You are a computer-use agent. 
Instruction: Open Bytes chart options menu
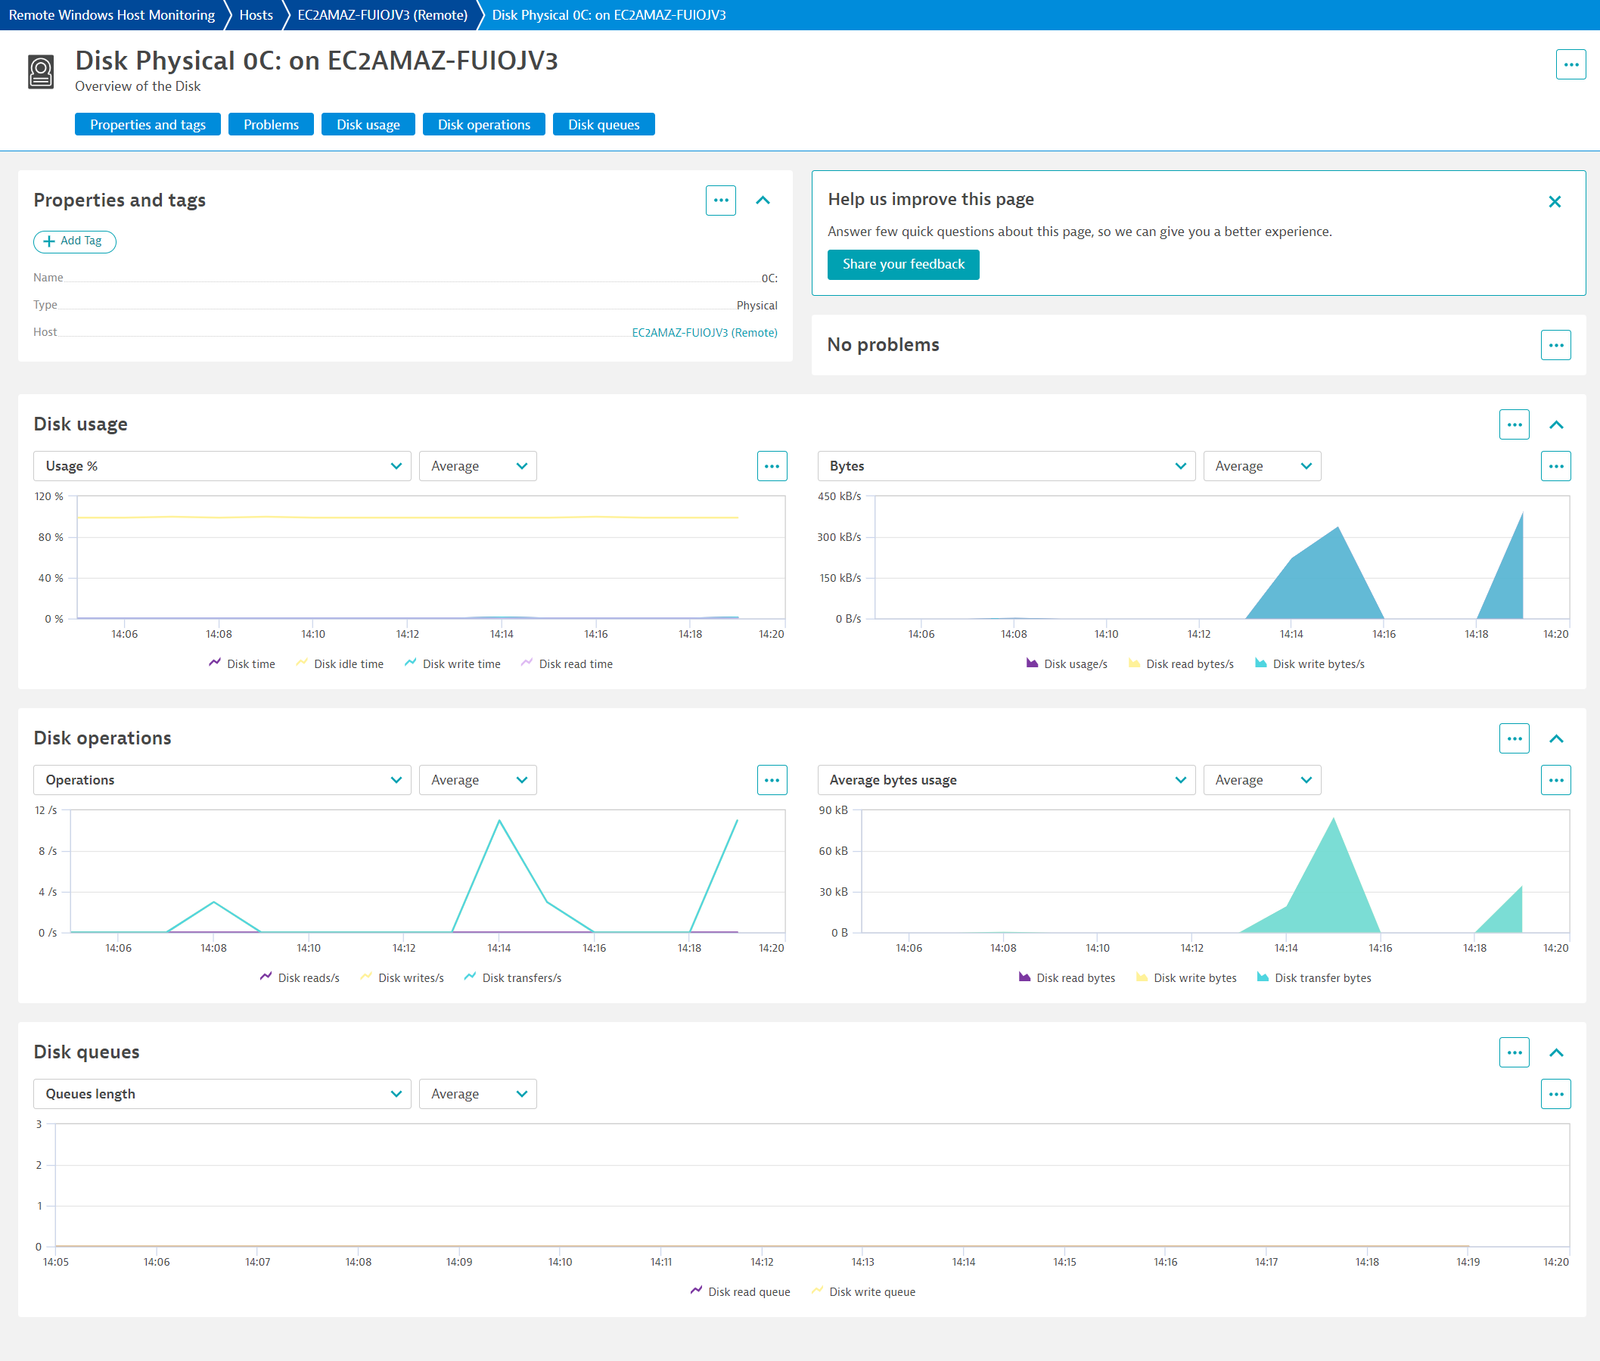(x=1556, y=466)
